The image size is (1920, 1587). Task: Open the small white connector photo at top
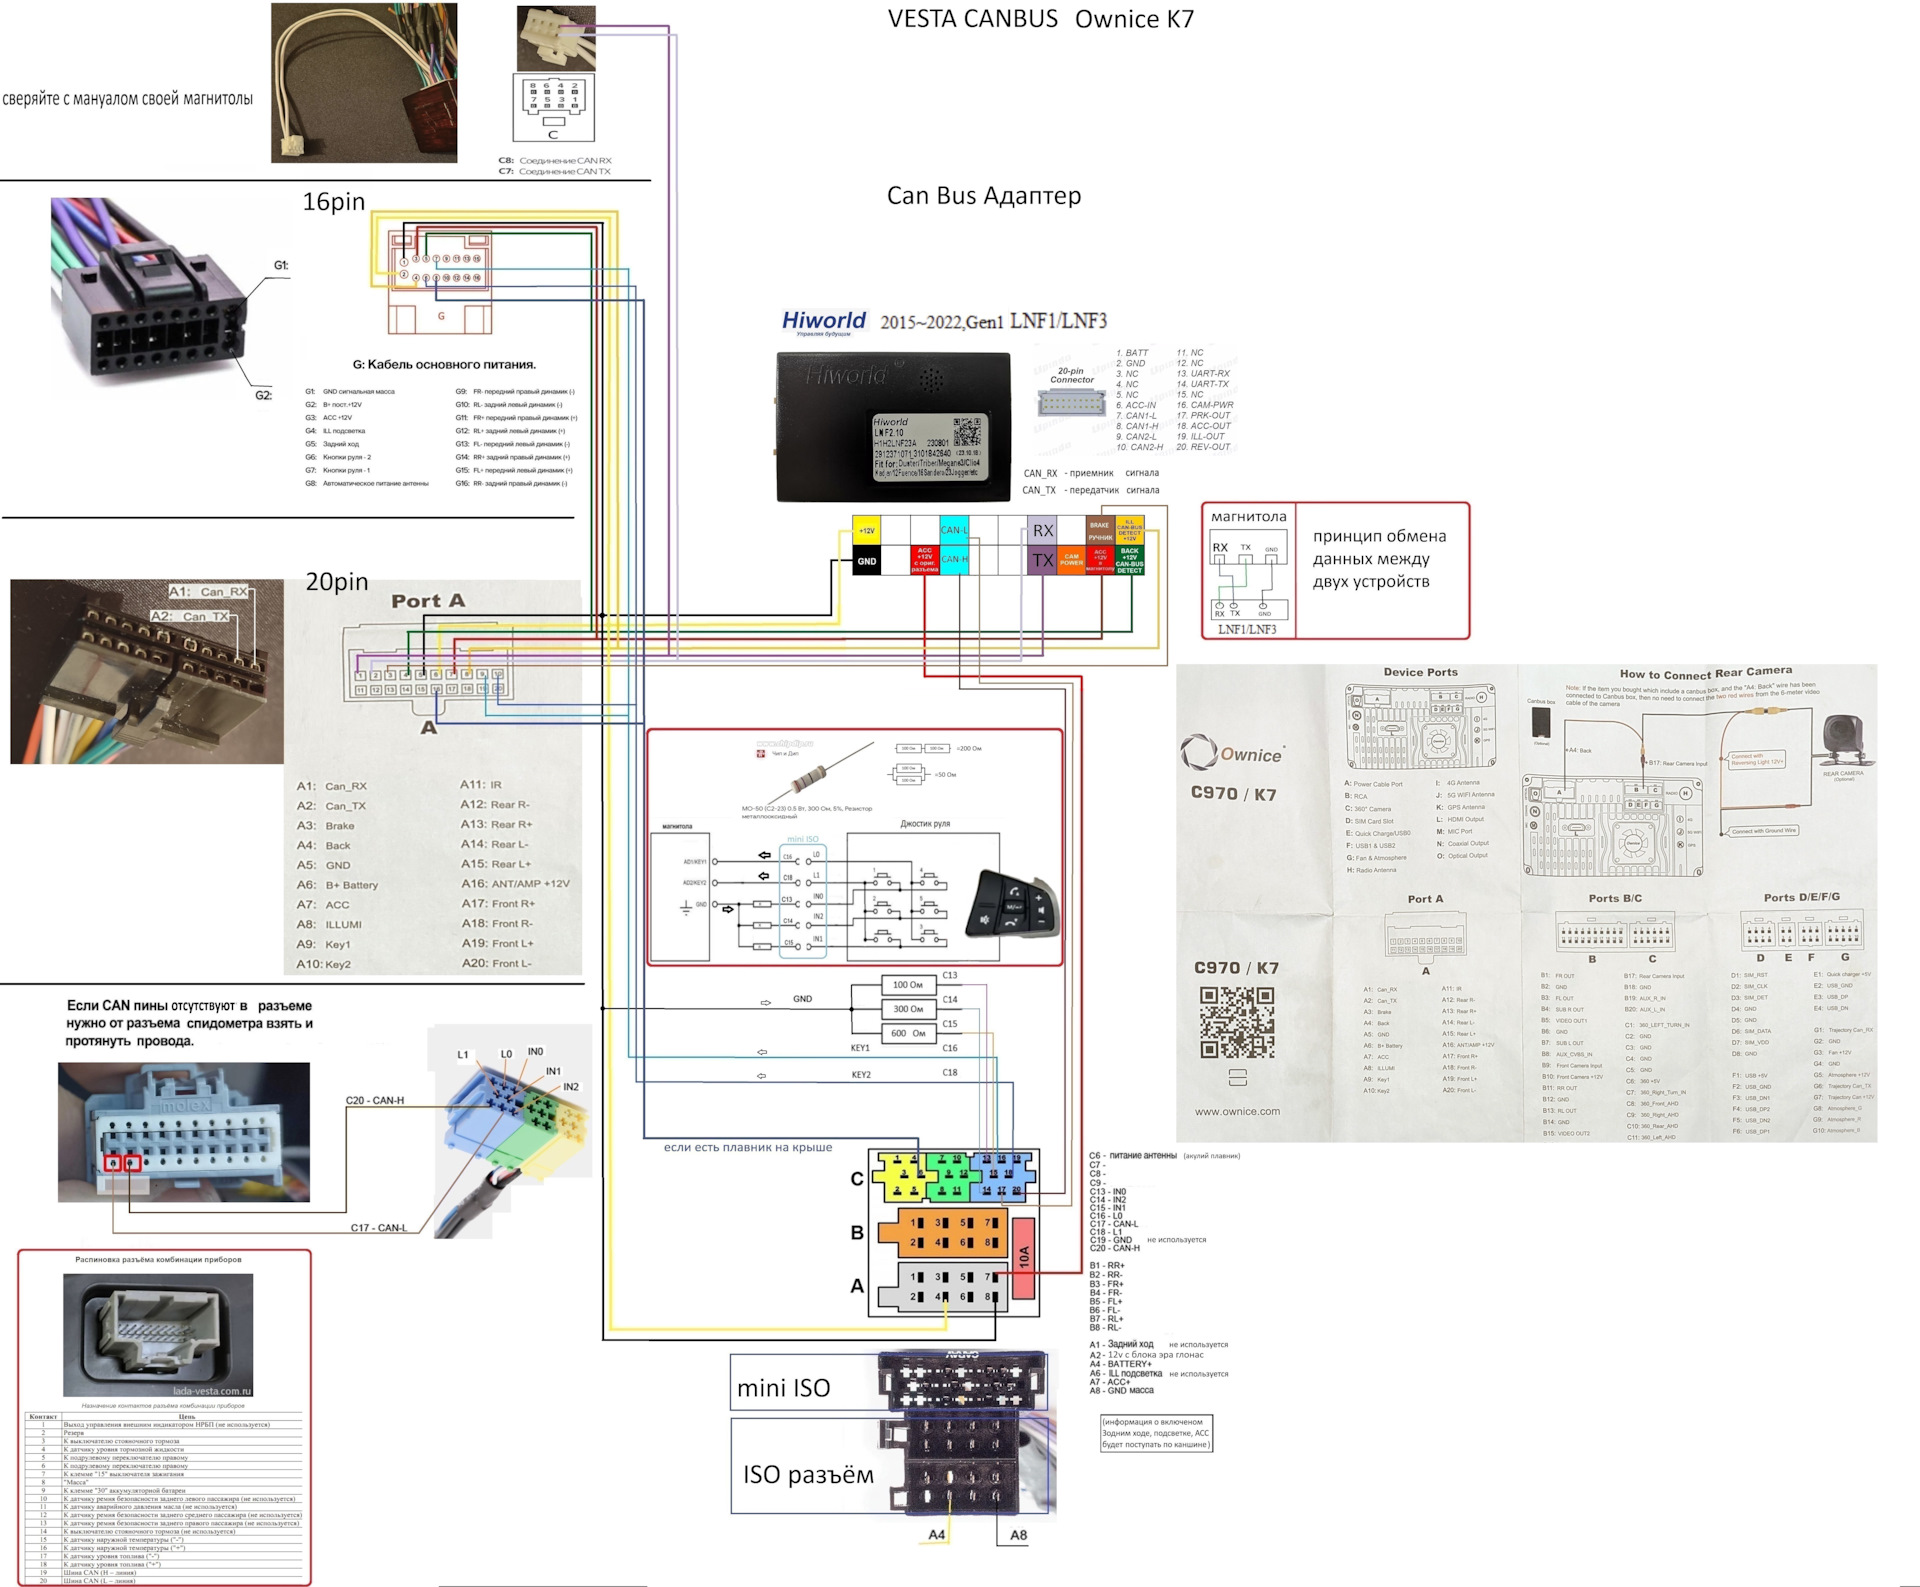(556, 38)
